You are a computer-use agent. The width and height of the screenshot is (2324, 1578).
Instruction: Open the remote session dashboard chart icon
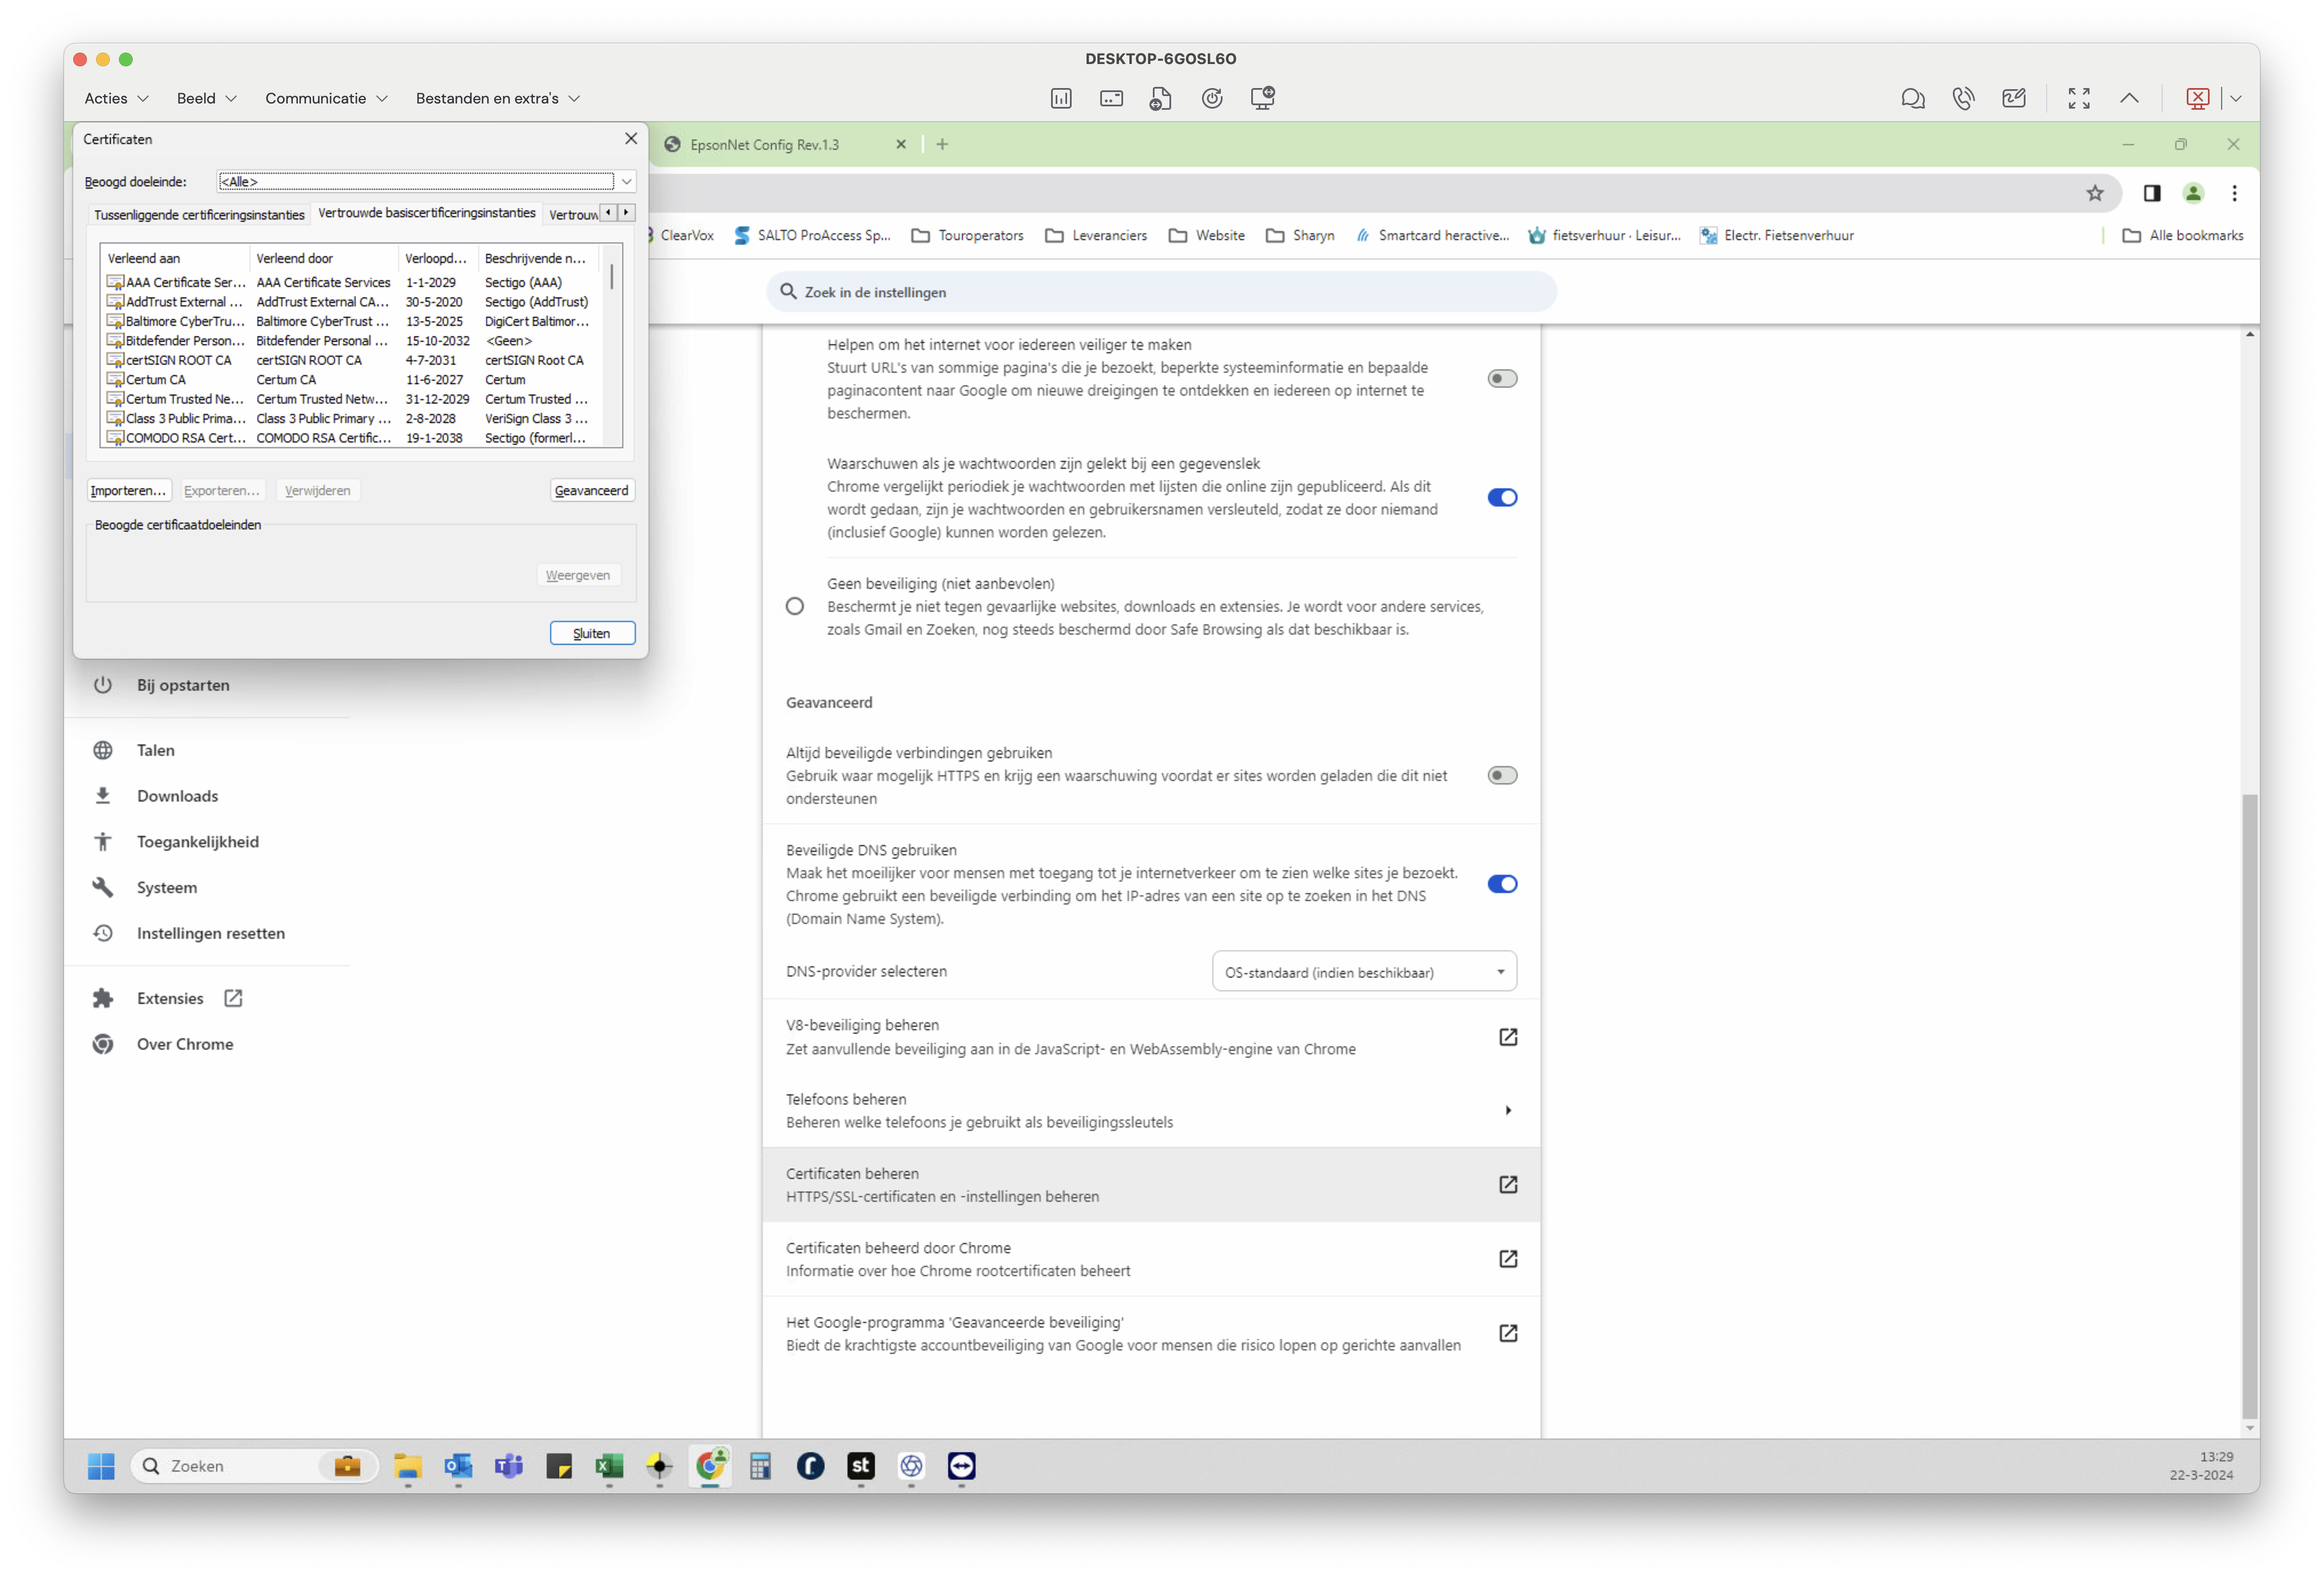pos(1061,98)
